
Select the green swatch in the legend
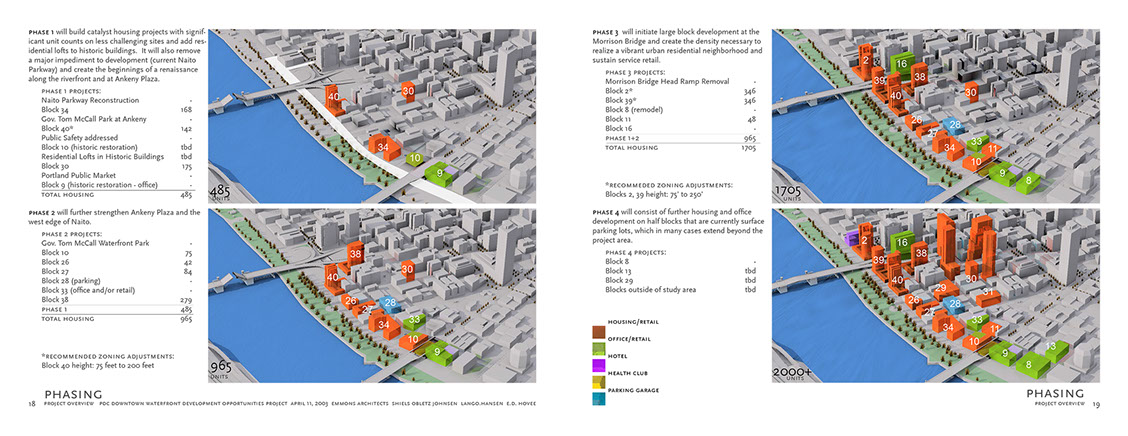coord(599,348)
